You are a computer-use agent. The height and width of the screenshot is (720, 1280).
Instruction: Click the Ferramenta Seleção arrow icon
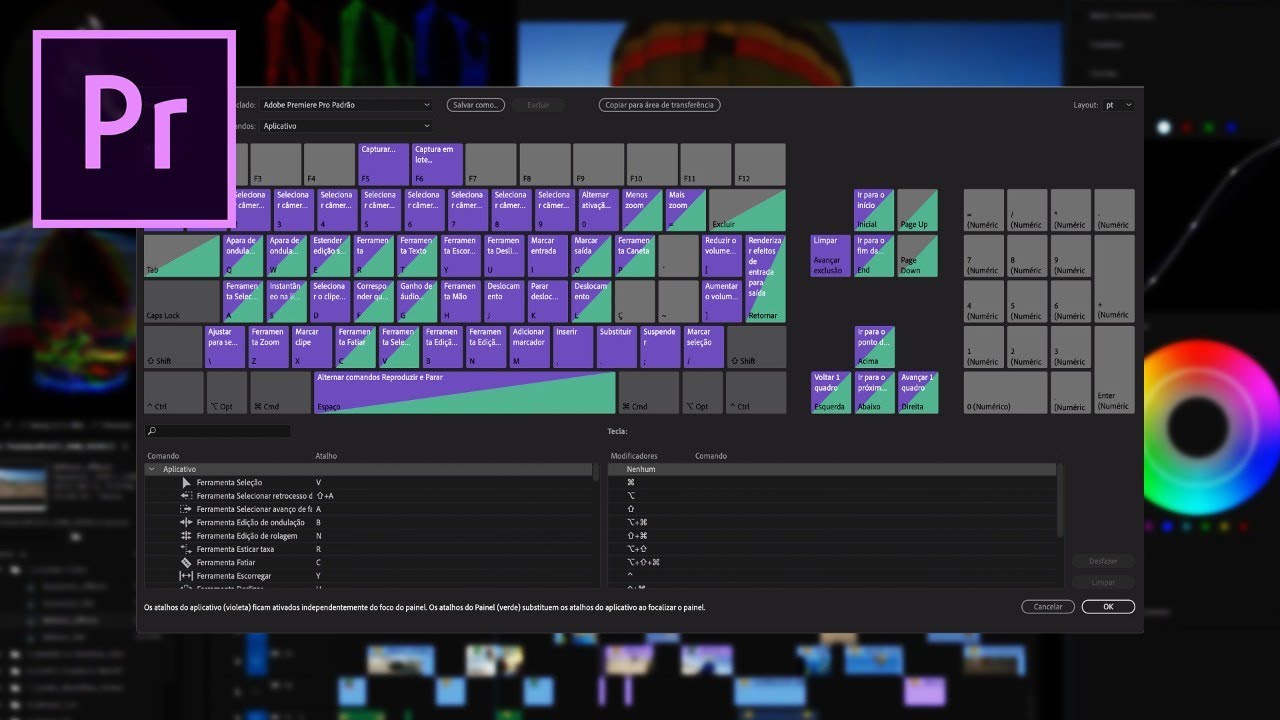pyautogui.click(x=186, y=482)
